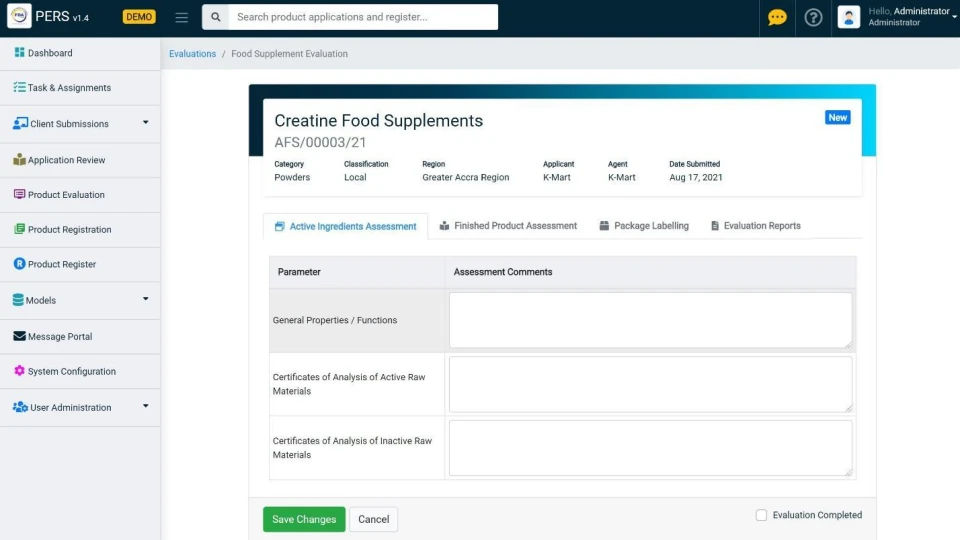
Task: Click the Message Portal envelope icon
Action: (20, 336)
